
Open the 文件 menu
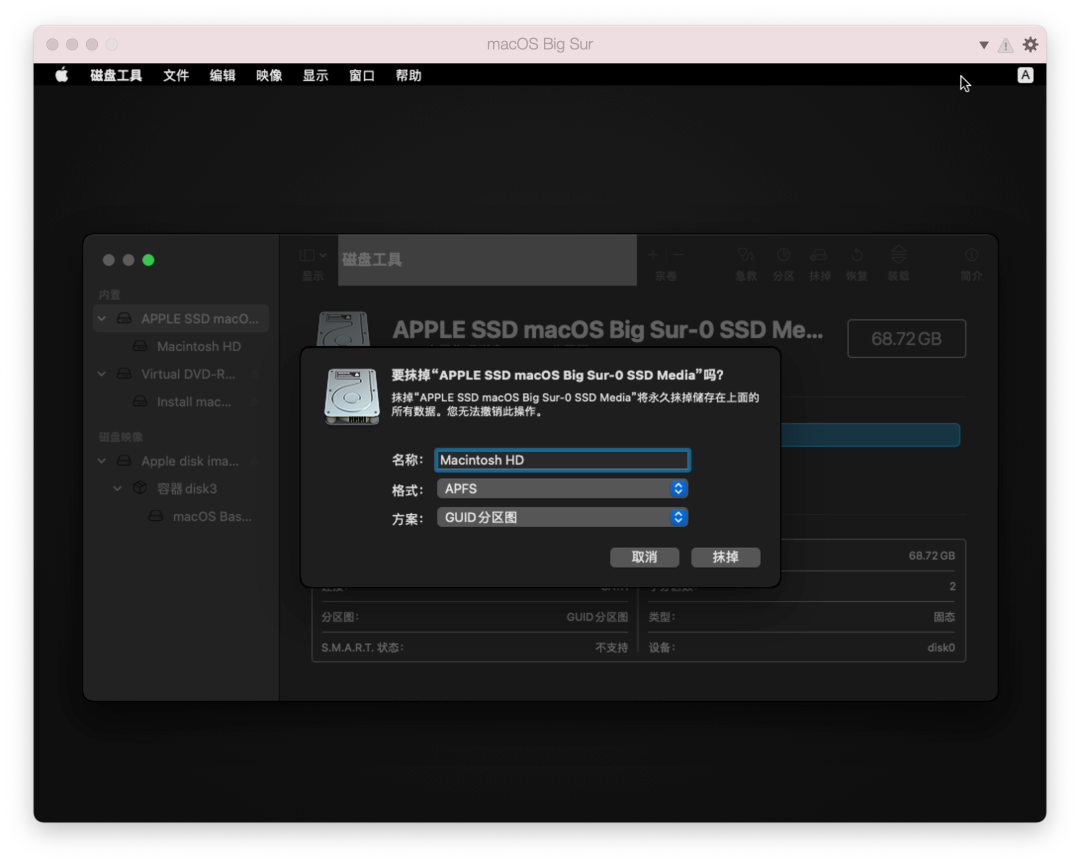coord(176,75)
